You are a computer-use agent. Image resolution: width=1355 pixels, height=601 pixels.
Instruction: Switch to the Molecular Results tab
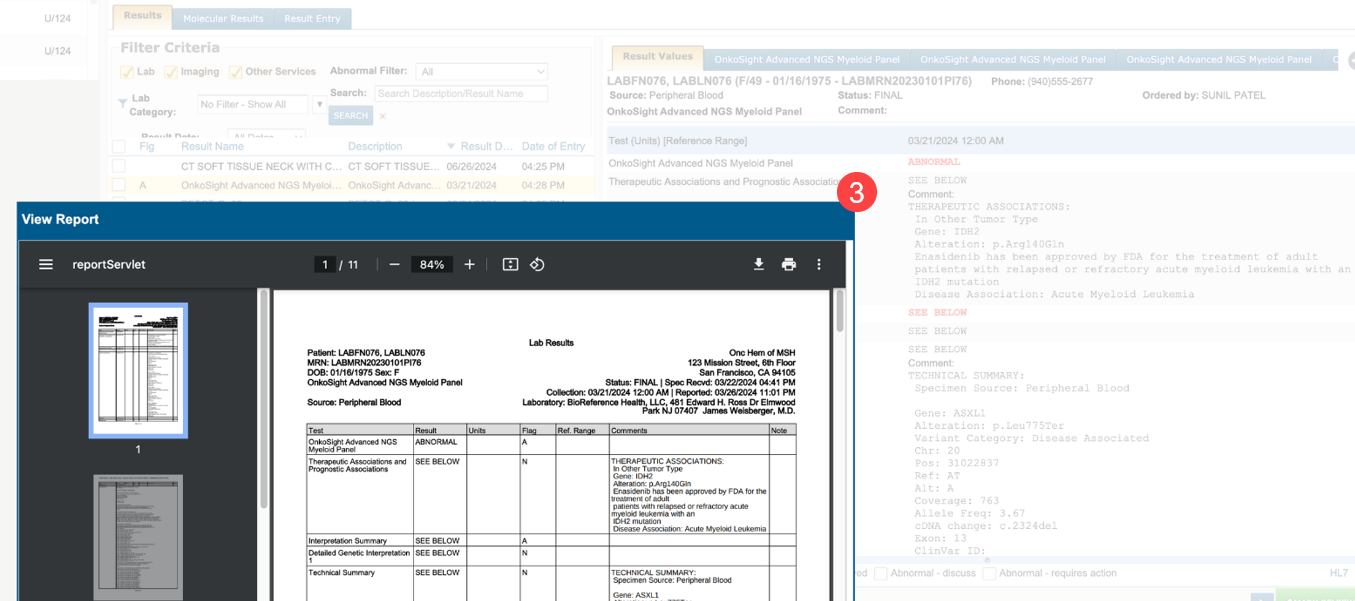tap(223, 18)
